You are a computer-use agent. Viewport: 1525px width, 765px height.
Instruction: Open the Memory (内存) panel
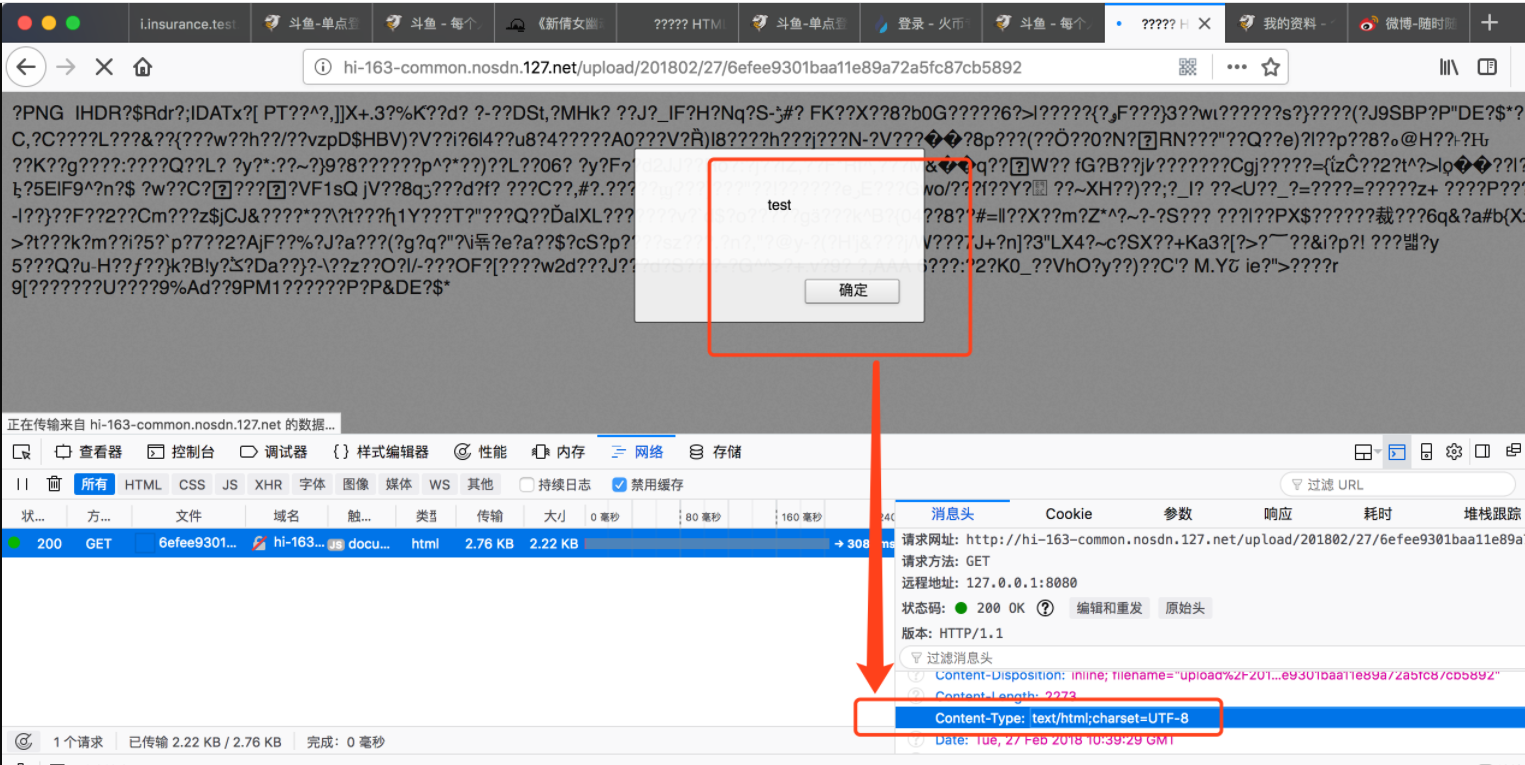pyautogui.click(x=559, y=452)
